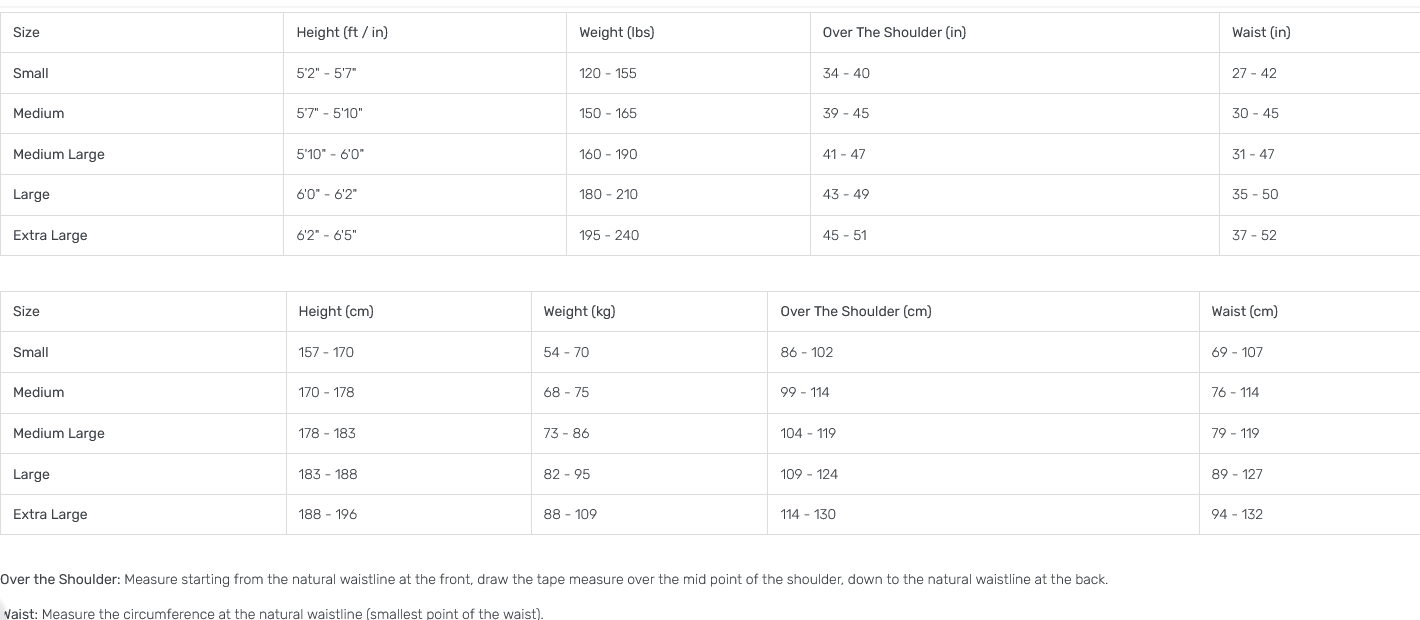Select the 178 - 183 height cell
This screenshot has width=1420, height=620.
point(408,433)
